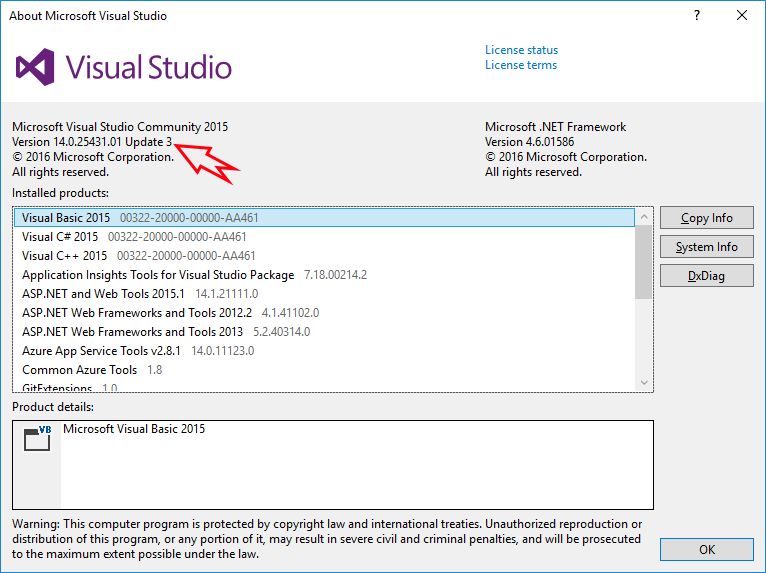This screenshot has height=573, width=766.
Task: Select Visual C# 2015 entry
Action: [60, 237]
